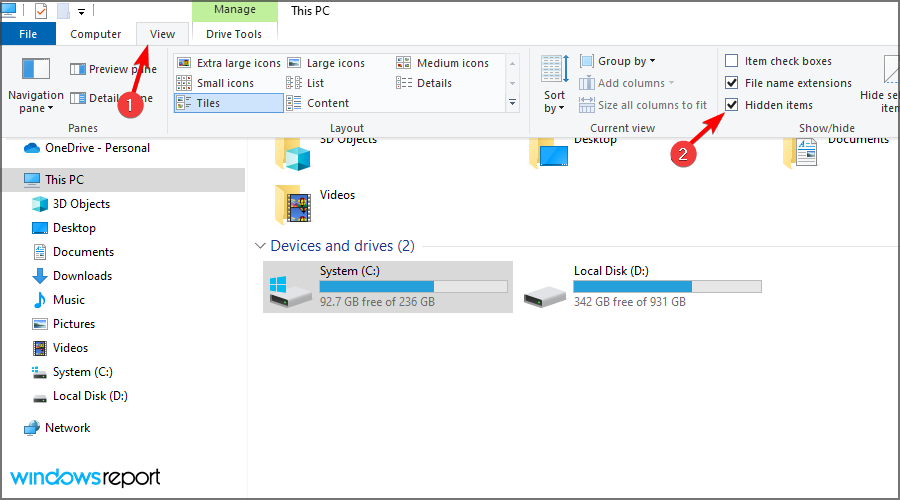The width and height of the screenshot is (900, 500).
Task: Select Content layout
Action: tap(318, 103)
